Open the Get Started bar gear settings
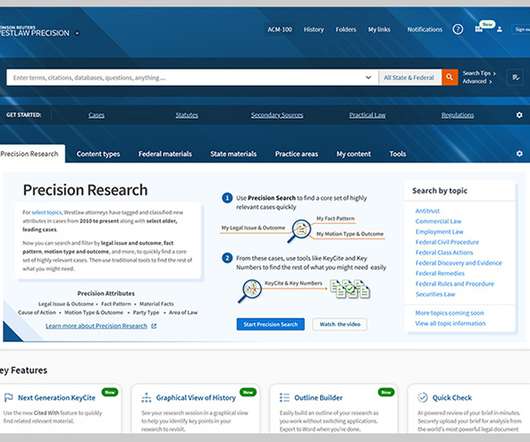The image size is (530, 442). (x=519, y=115)
